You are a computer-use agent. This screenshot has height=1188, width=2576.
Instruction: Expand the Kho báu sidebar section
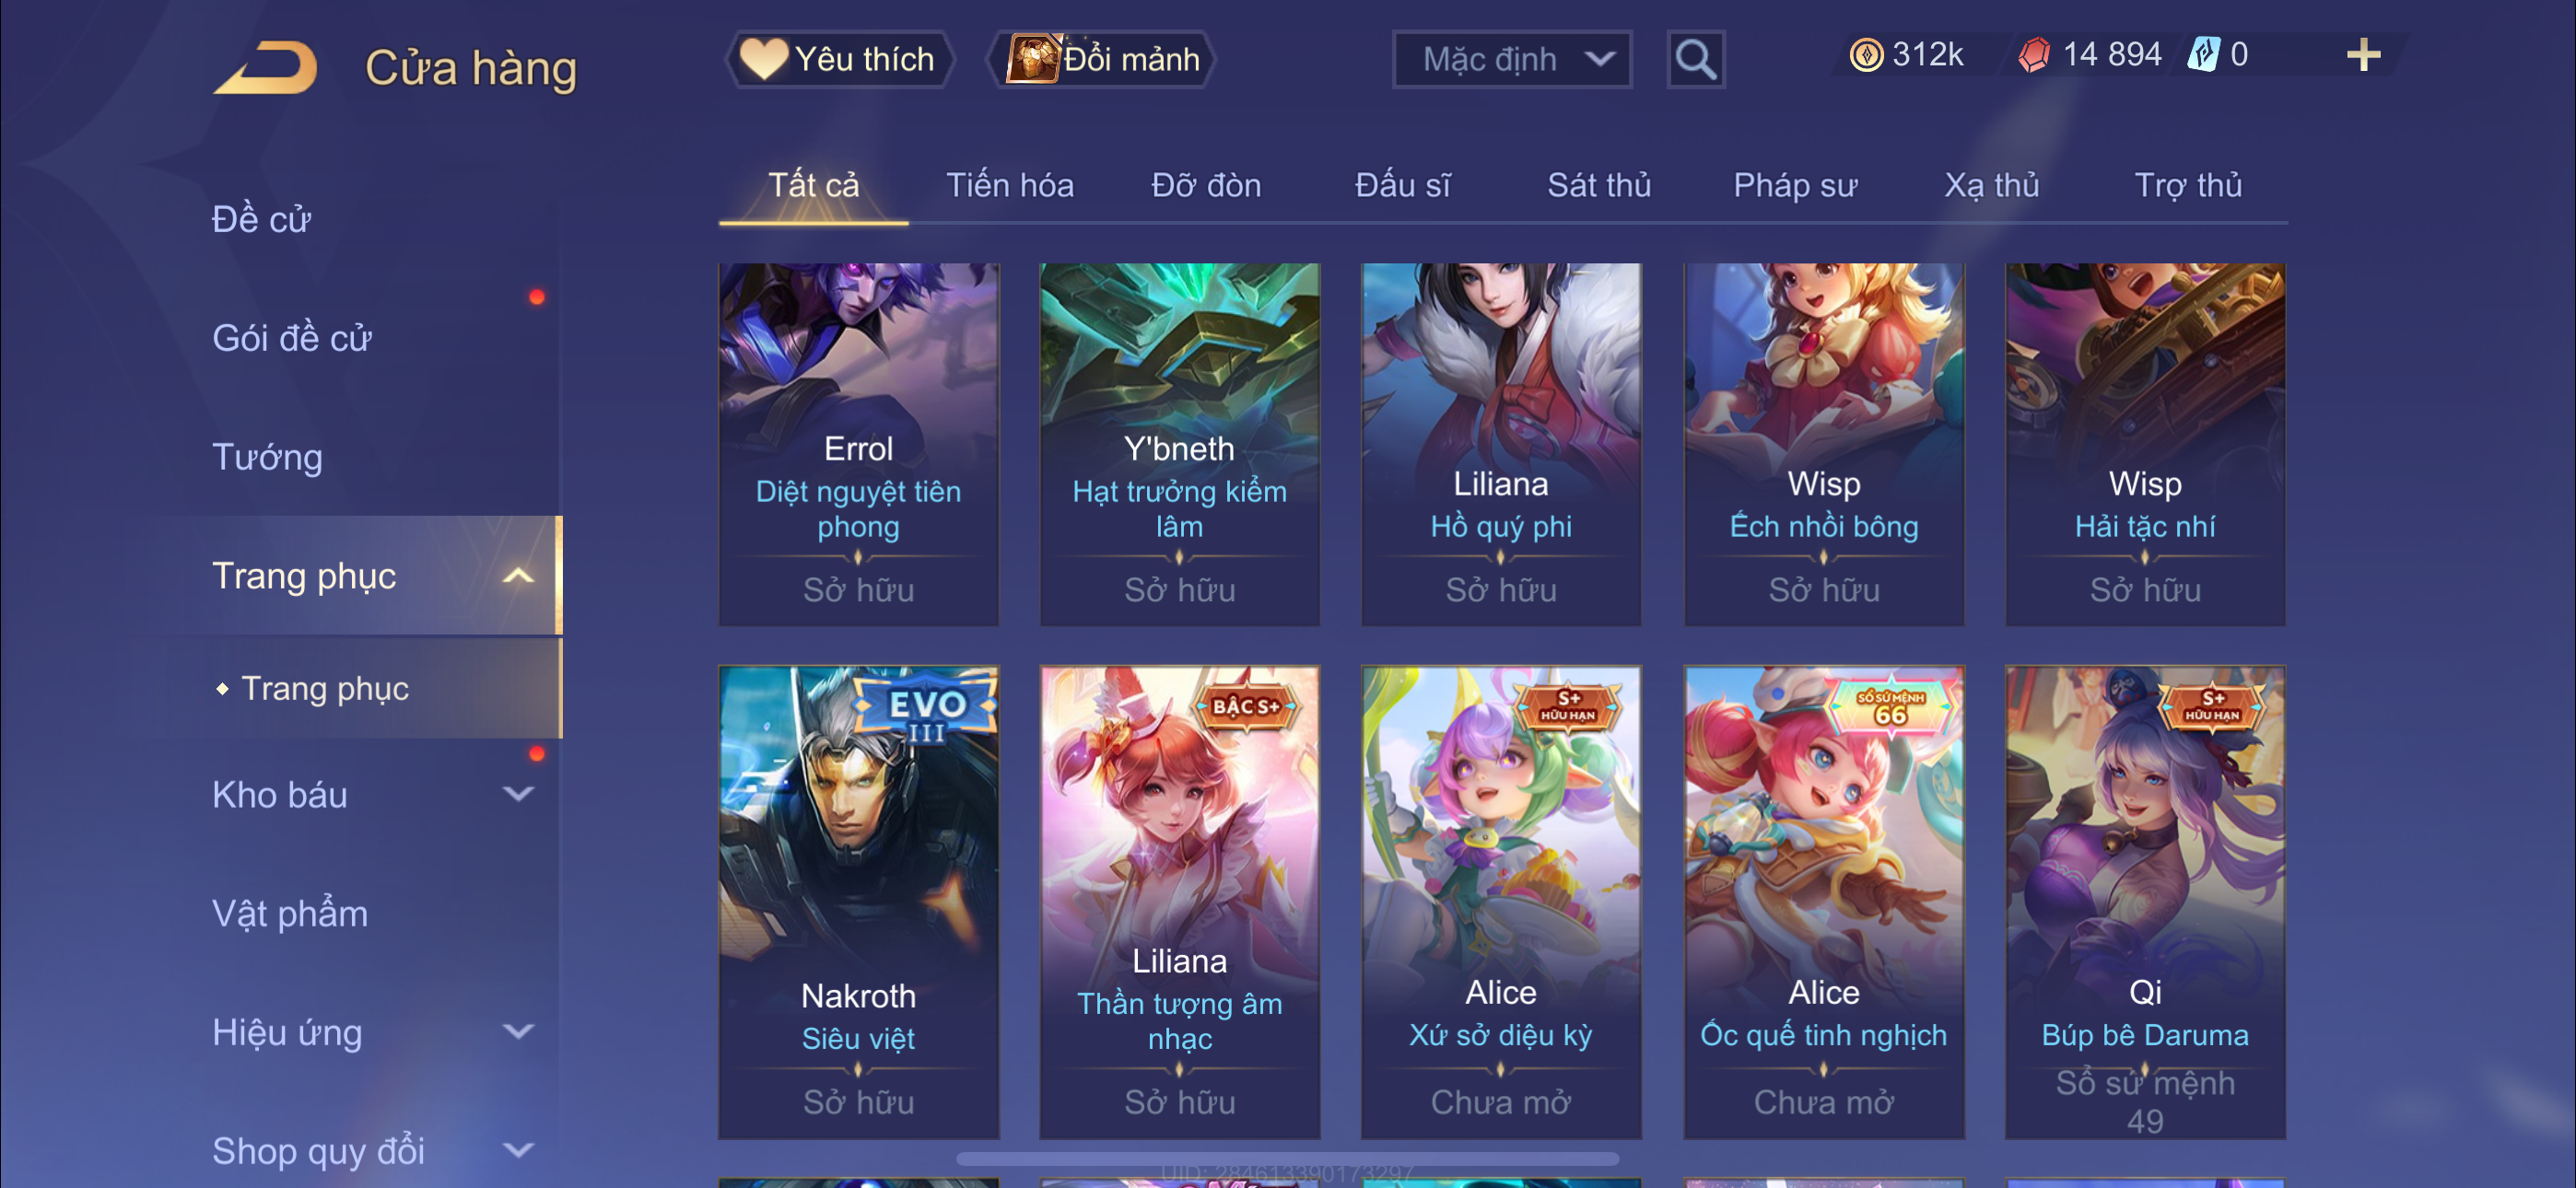point(518,795)
